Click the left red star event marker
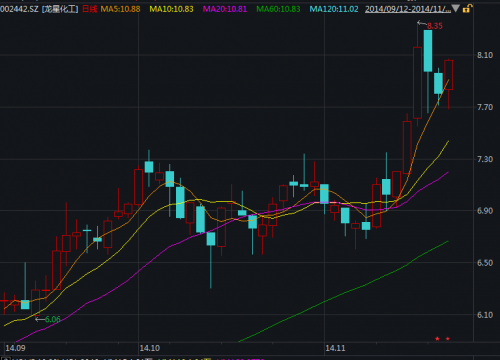This screenshot has width=500, height=360. [437, 339]
